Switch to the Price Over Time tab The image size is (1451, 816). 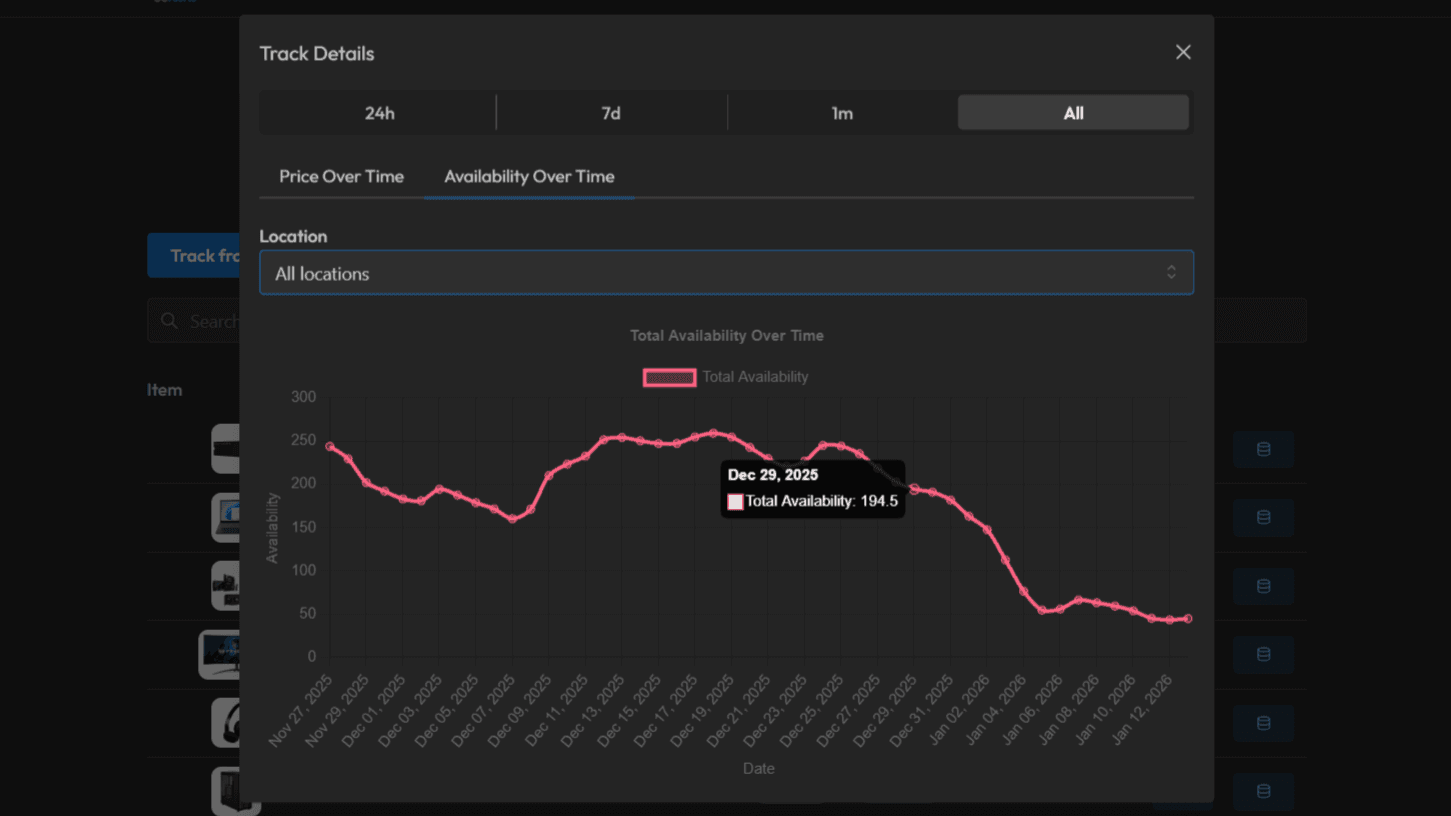click(341, 176)
